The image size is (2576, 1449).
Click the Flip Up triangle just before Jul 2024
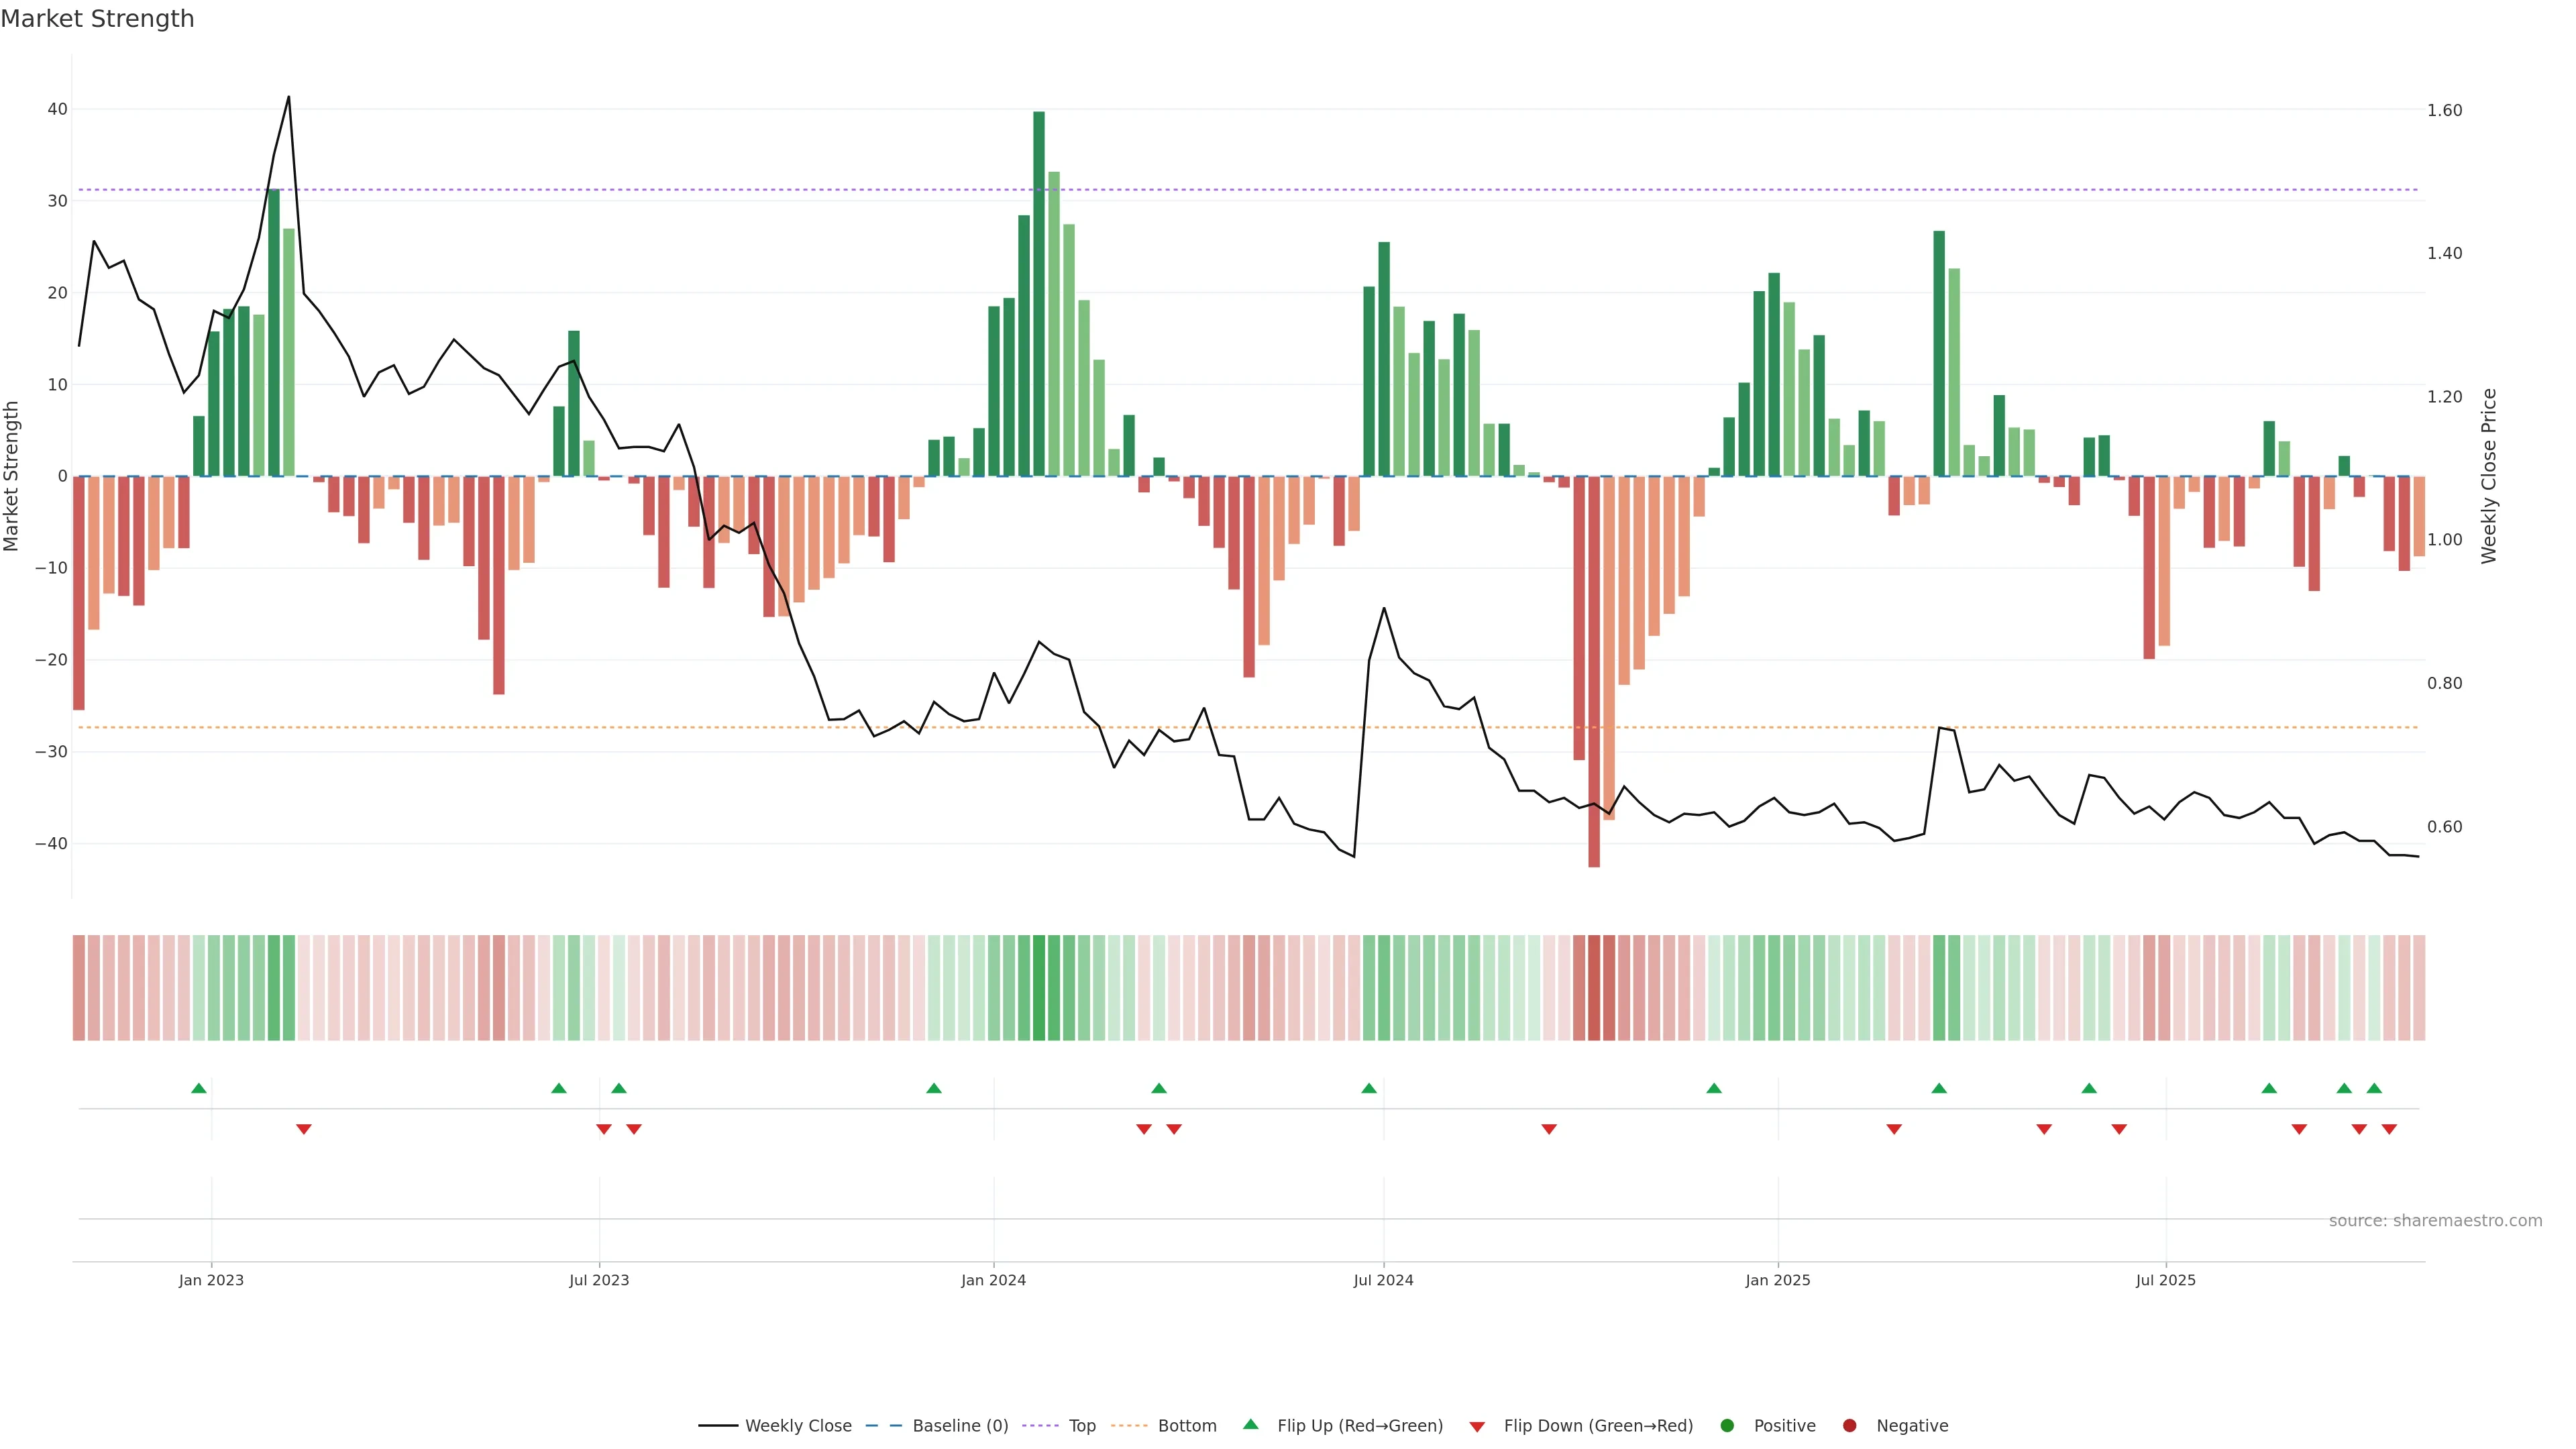coord(1369,1088)
